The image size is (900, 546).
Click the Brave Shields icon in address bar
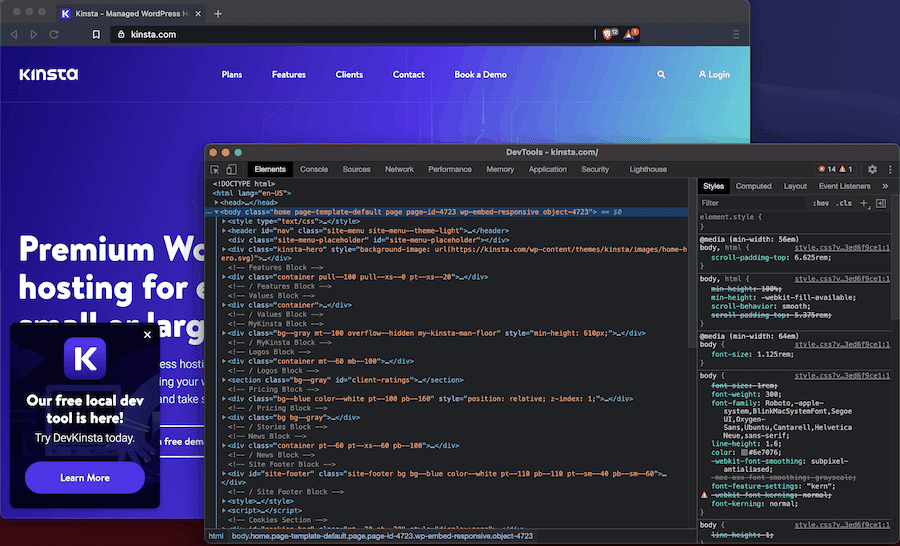(x=608, y=34)
